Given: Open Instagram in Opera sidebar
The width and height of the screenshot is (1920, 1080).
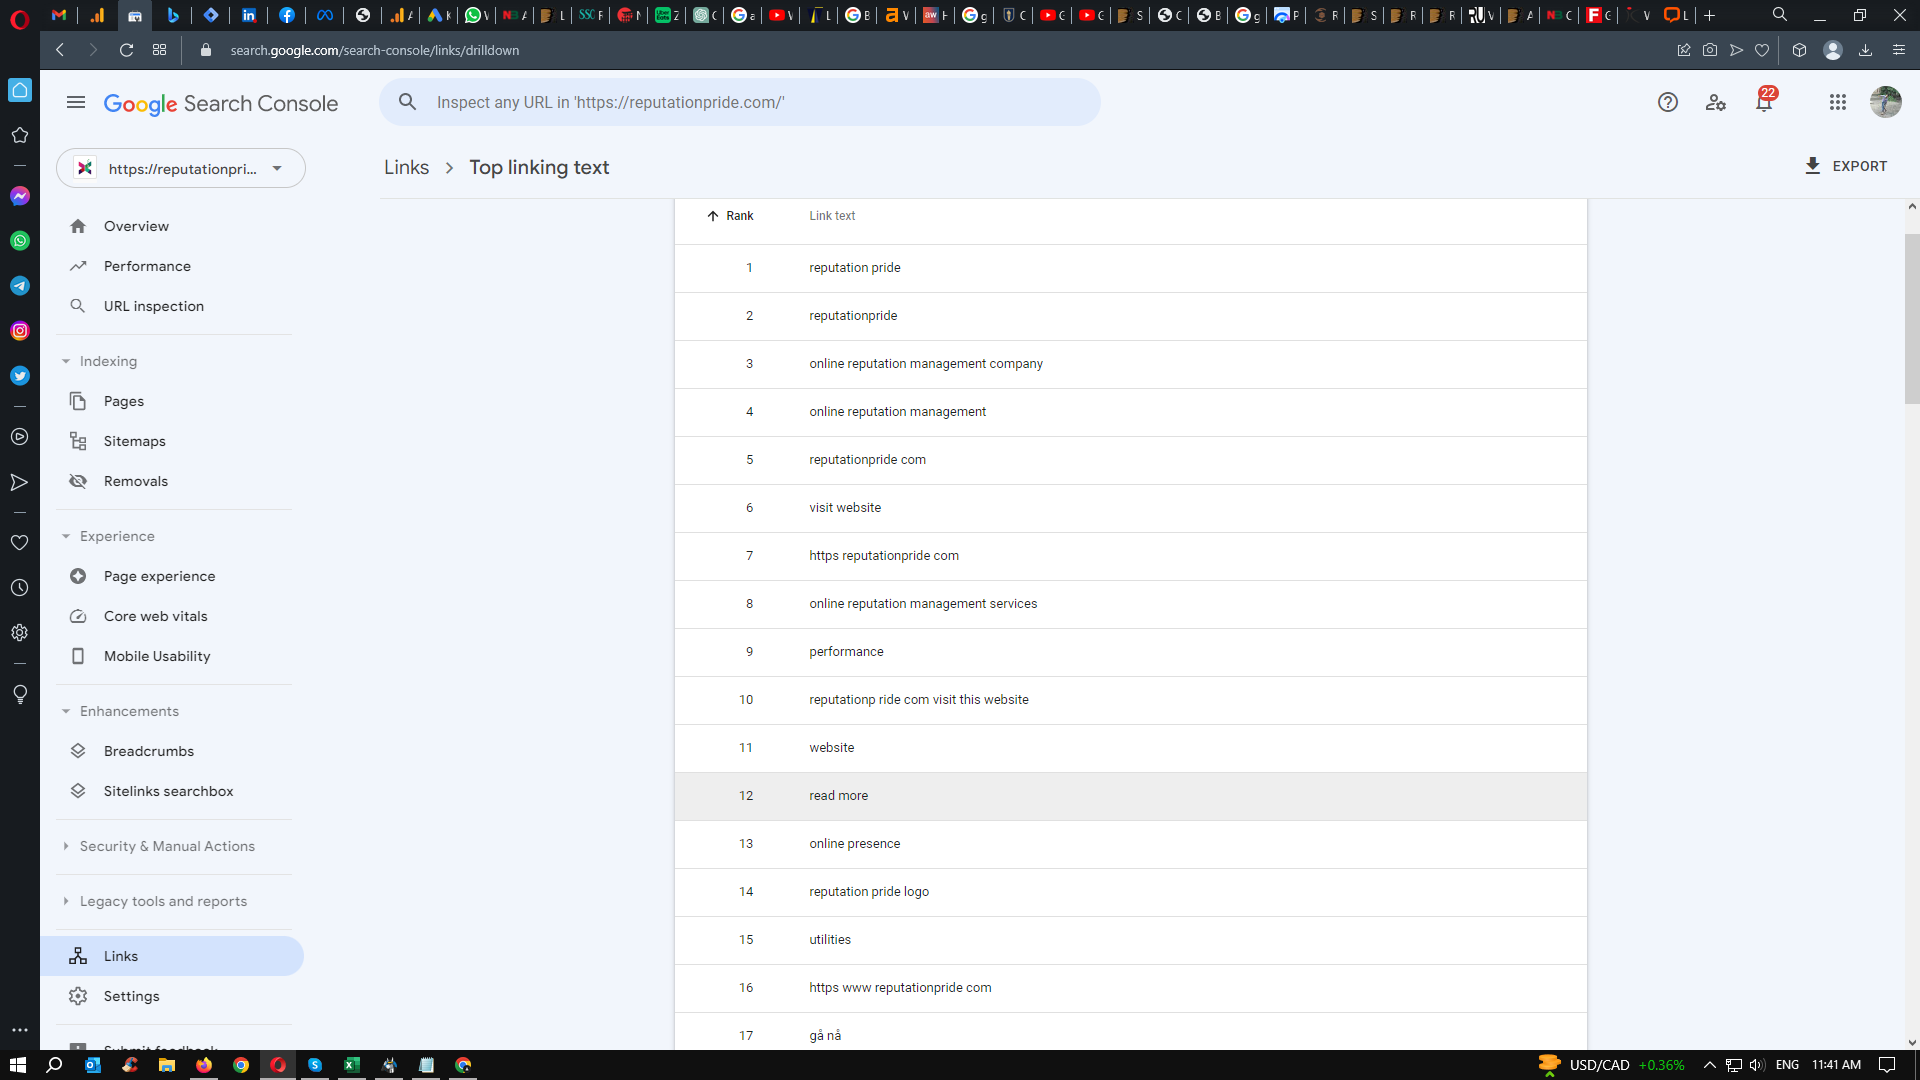Looking at the screenshot, I should pyautogui.click(x=20, y=331).
